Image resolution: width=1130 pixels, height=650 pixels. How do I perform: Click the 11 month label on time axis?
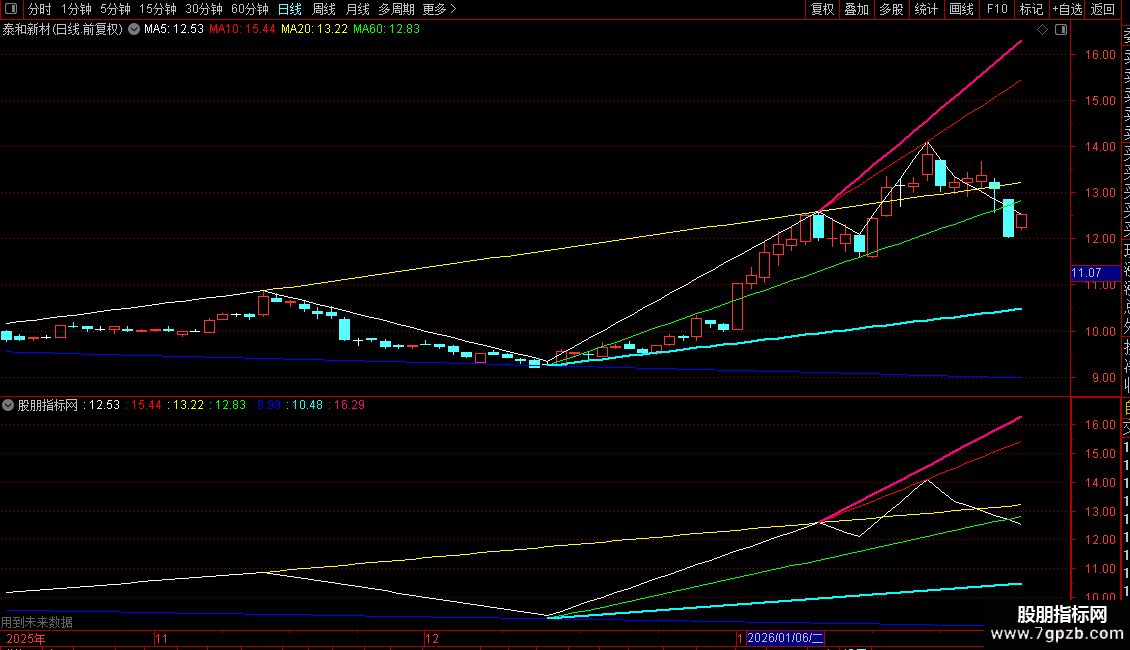pos(161,638)
